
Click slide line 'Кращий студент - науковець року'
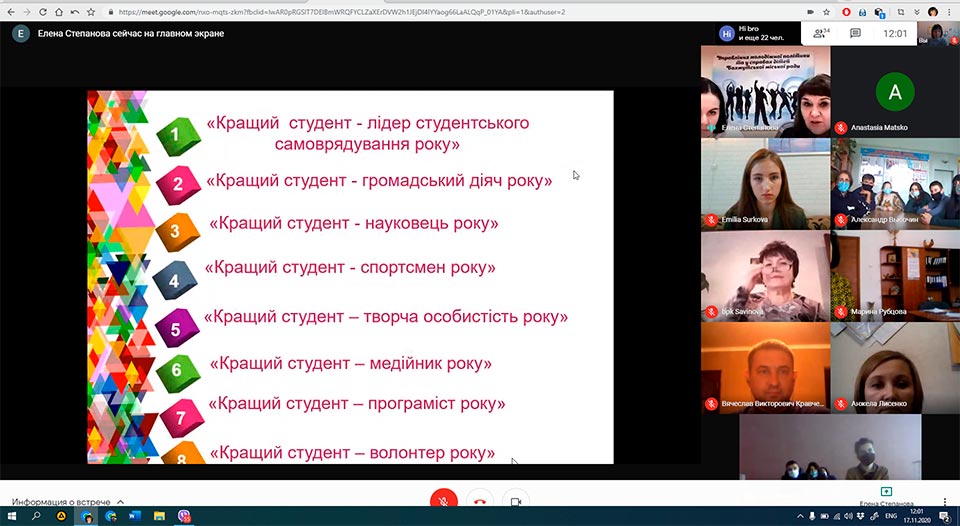353,223
